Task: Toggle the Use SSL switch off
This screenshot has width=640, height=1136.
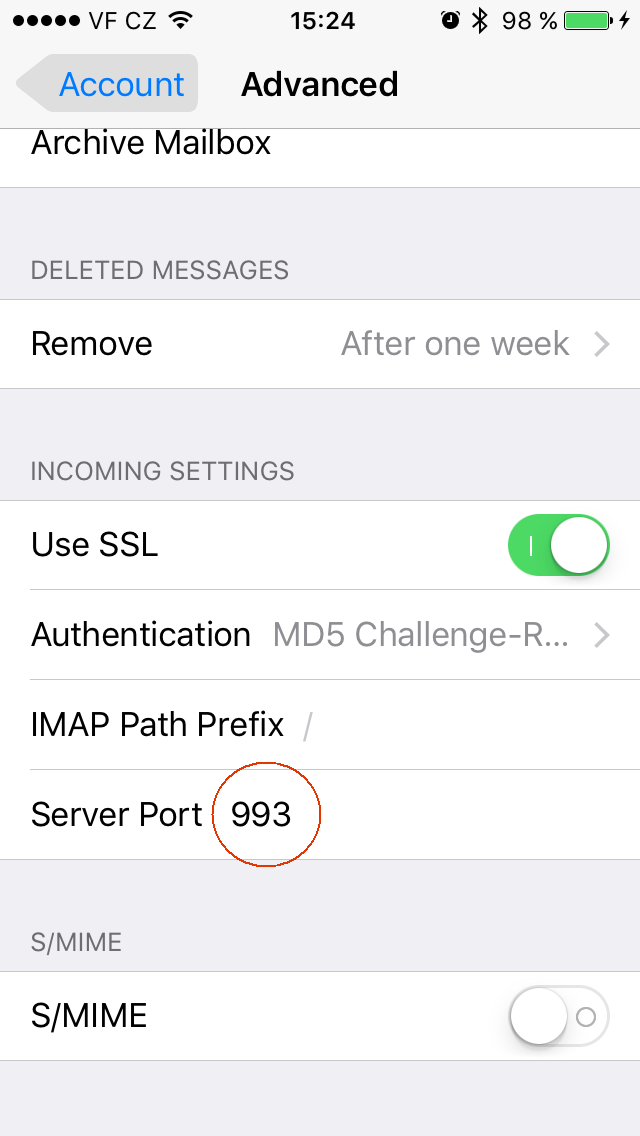Action: (x=559, y=545)
